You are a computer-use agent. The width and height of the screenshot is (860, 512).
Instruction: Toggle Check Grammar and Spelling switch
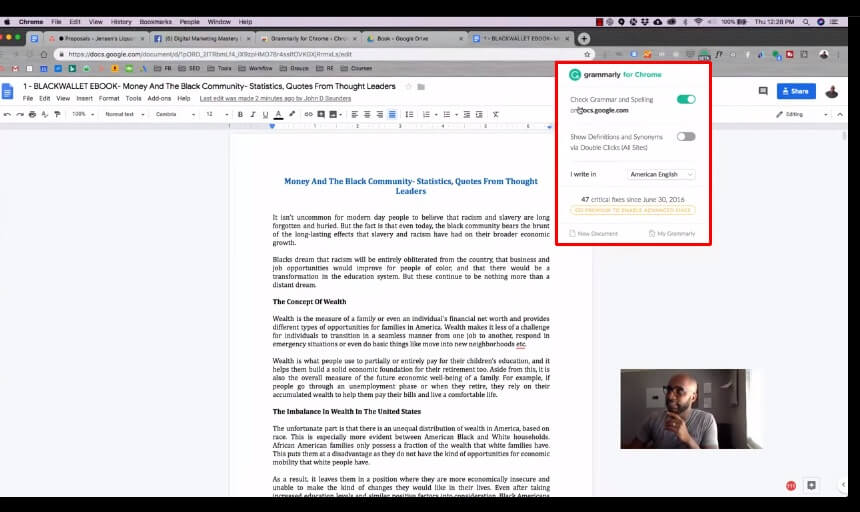686,99
